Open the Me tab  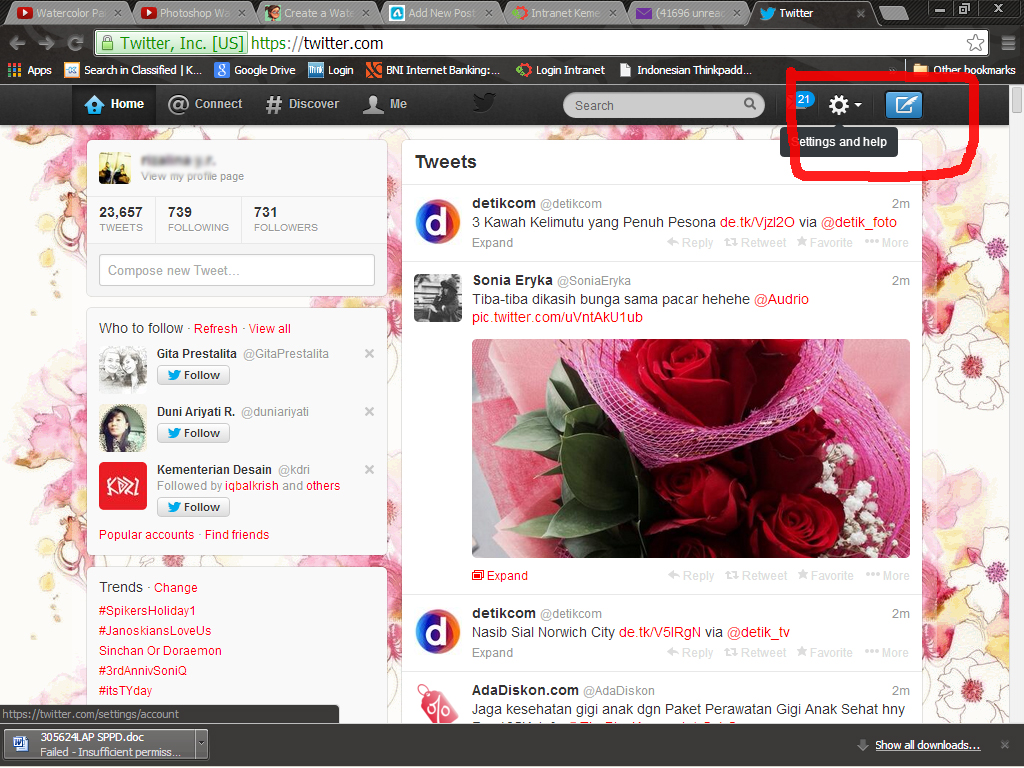point(385,104)
